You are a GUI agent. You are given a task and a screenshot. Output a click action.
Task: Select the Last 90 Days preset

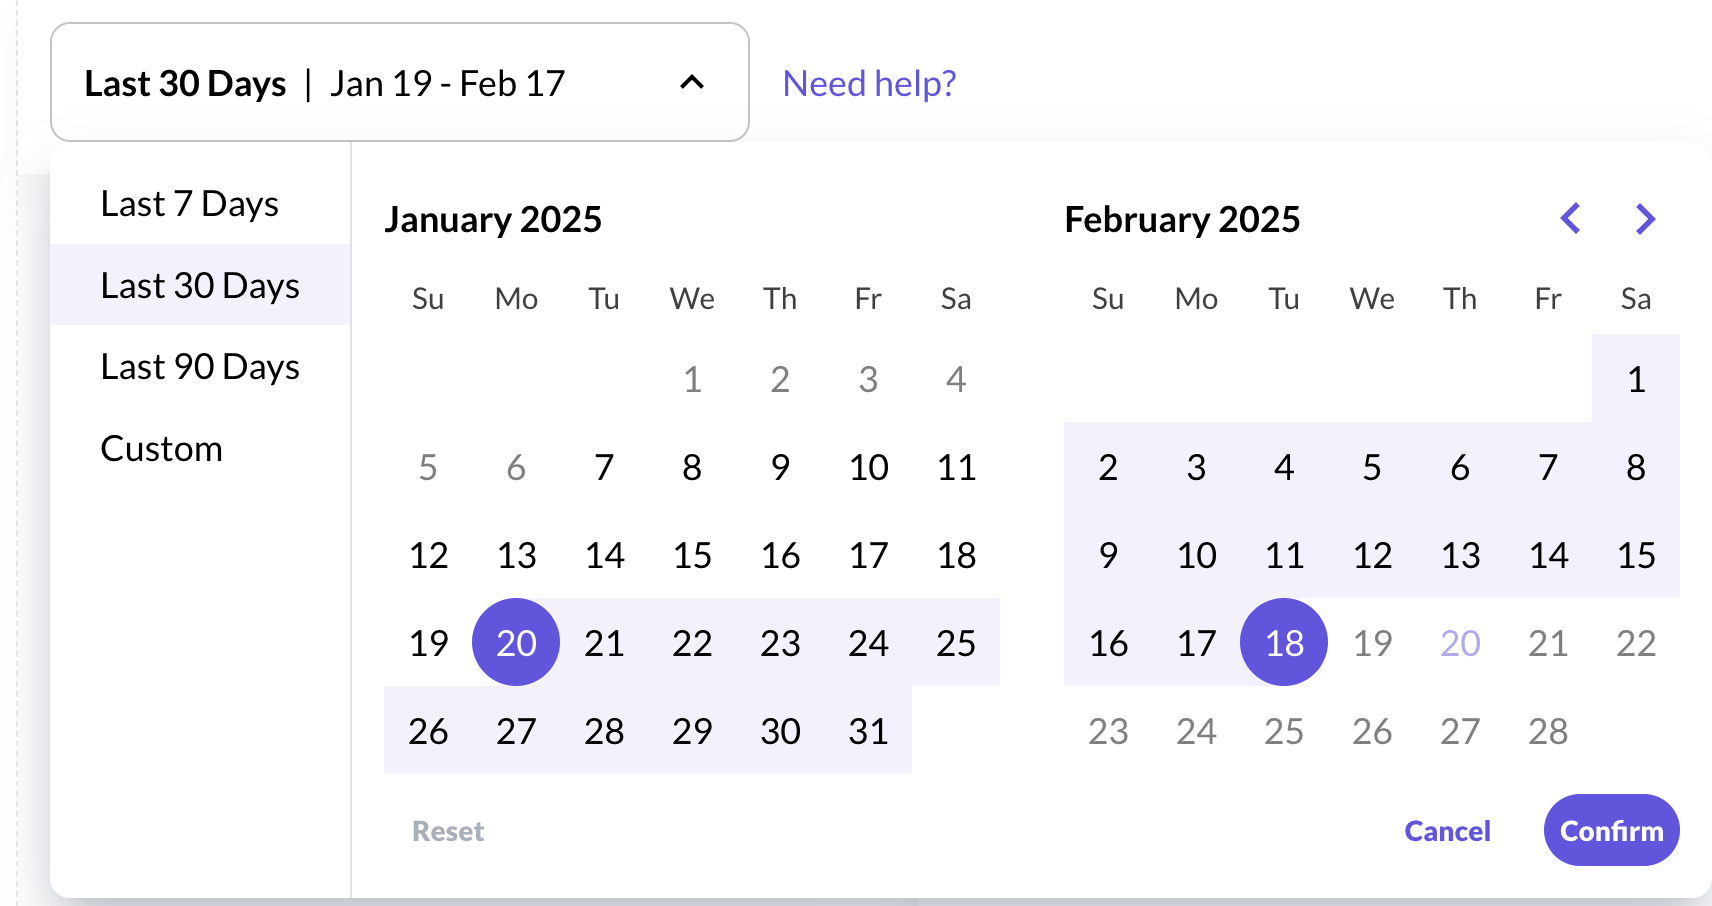(200, 367)
